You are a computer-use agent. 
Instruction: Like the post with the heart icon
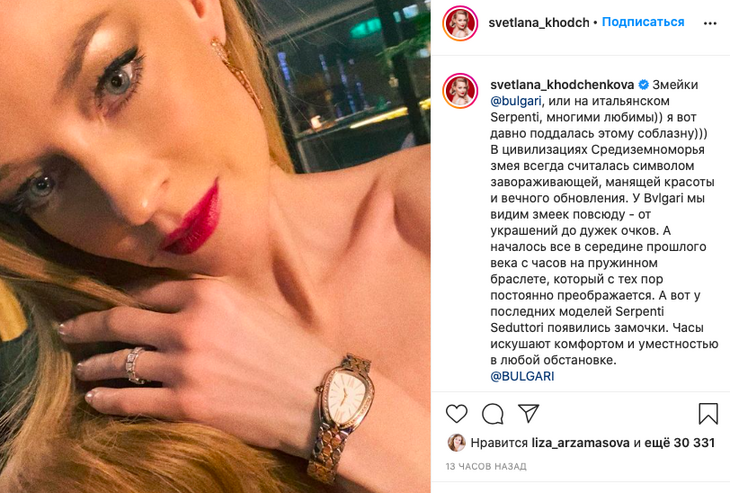(x=456, y=413)
